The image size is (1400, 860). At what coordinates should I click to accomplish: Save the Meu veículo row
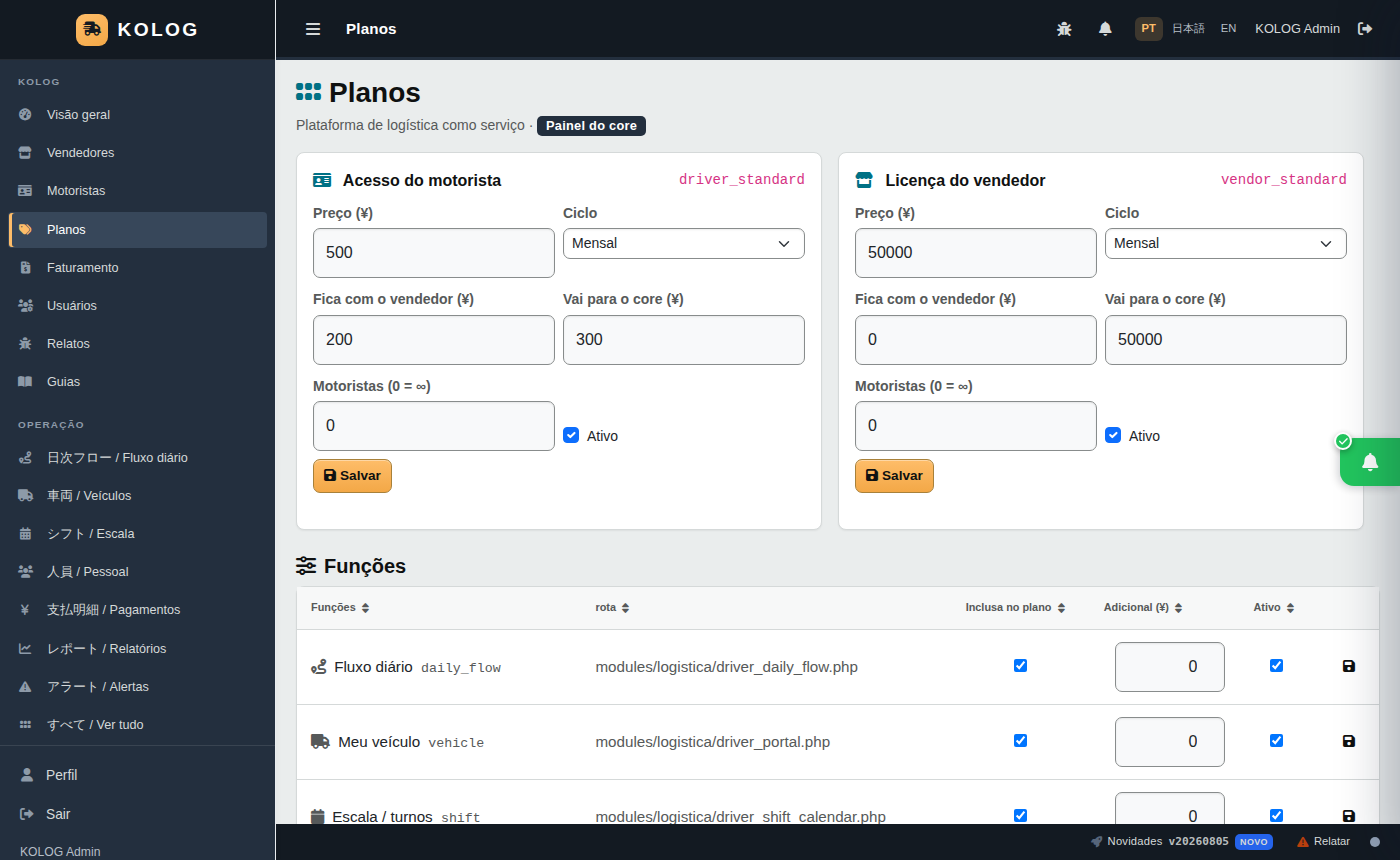point(1349,741)
